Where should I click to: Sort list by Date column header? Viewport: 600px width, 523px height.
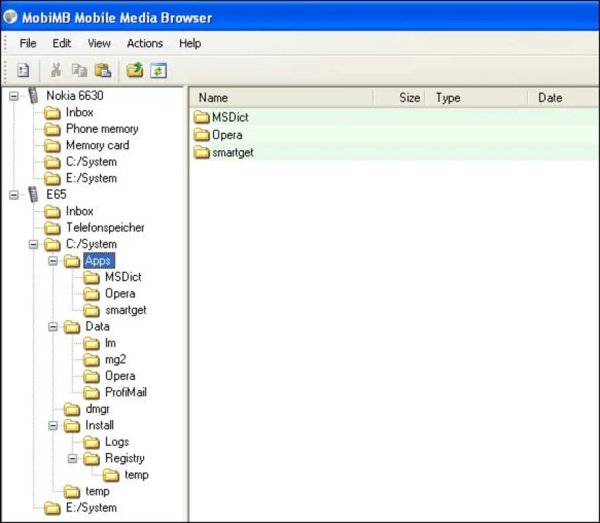tap(563, 98)
